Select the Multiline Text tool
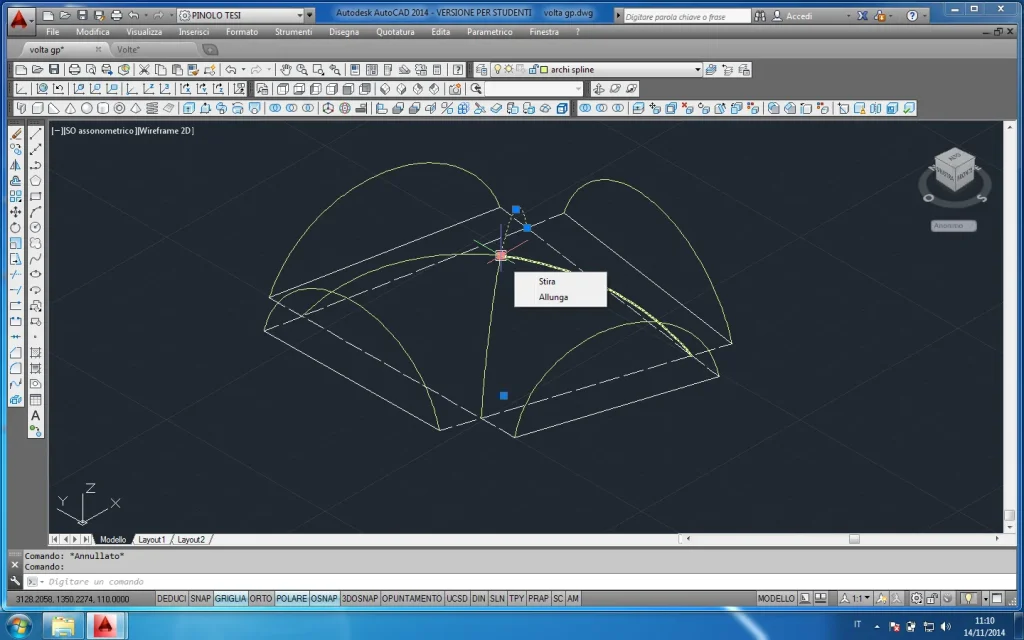Screen dimensions: 1024x640 coord(36,415)
